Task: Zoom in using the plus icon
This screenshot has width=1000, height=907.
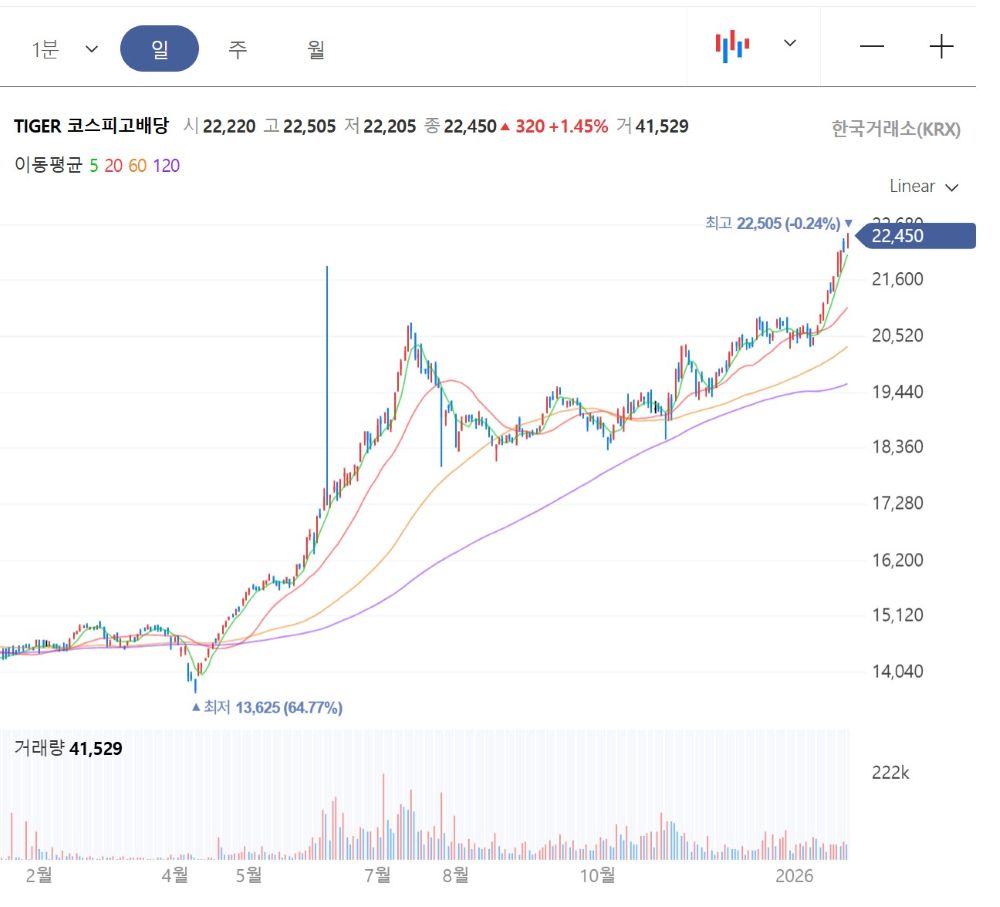Action: point(941,47)
